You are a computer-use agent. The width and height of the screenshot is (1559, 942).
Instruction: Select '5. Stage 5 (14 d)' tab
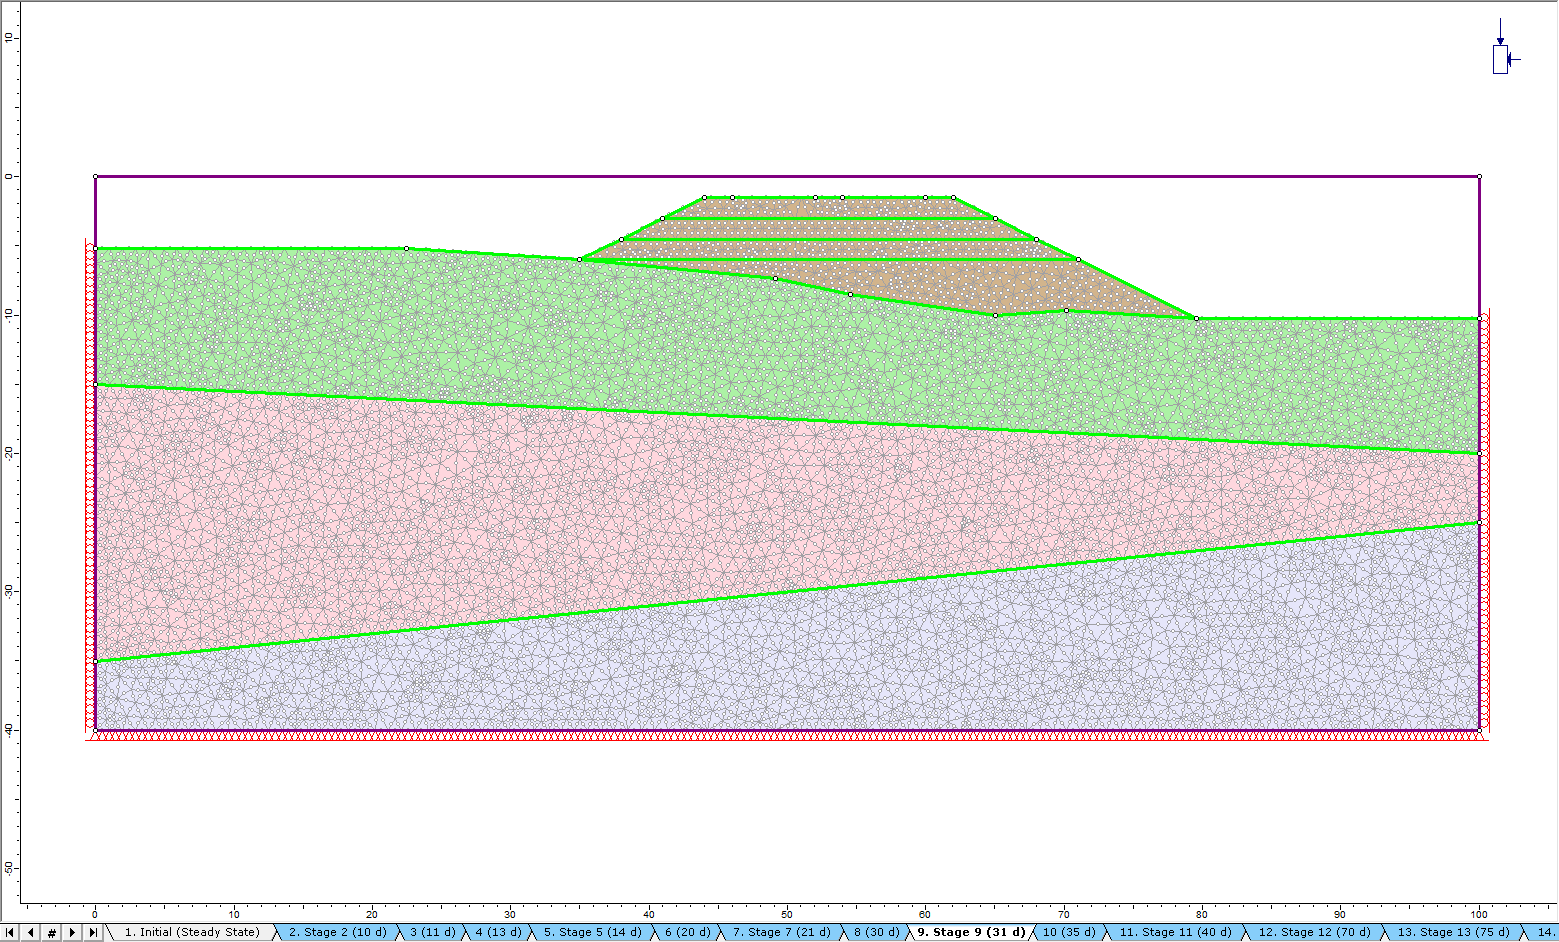point(592,932)
